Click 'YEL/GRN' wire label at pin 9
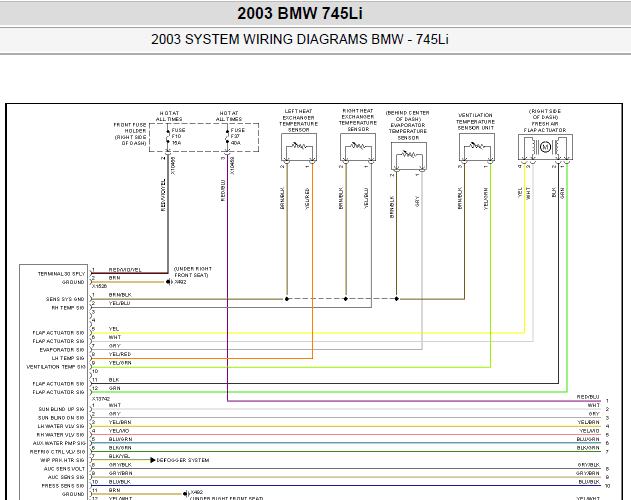This screenshot has width=631, height=500. 120,363
